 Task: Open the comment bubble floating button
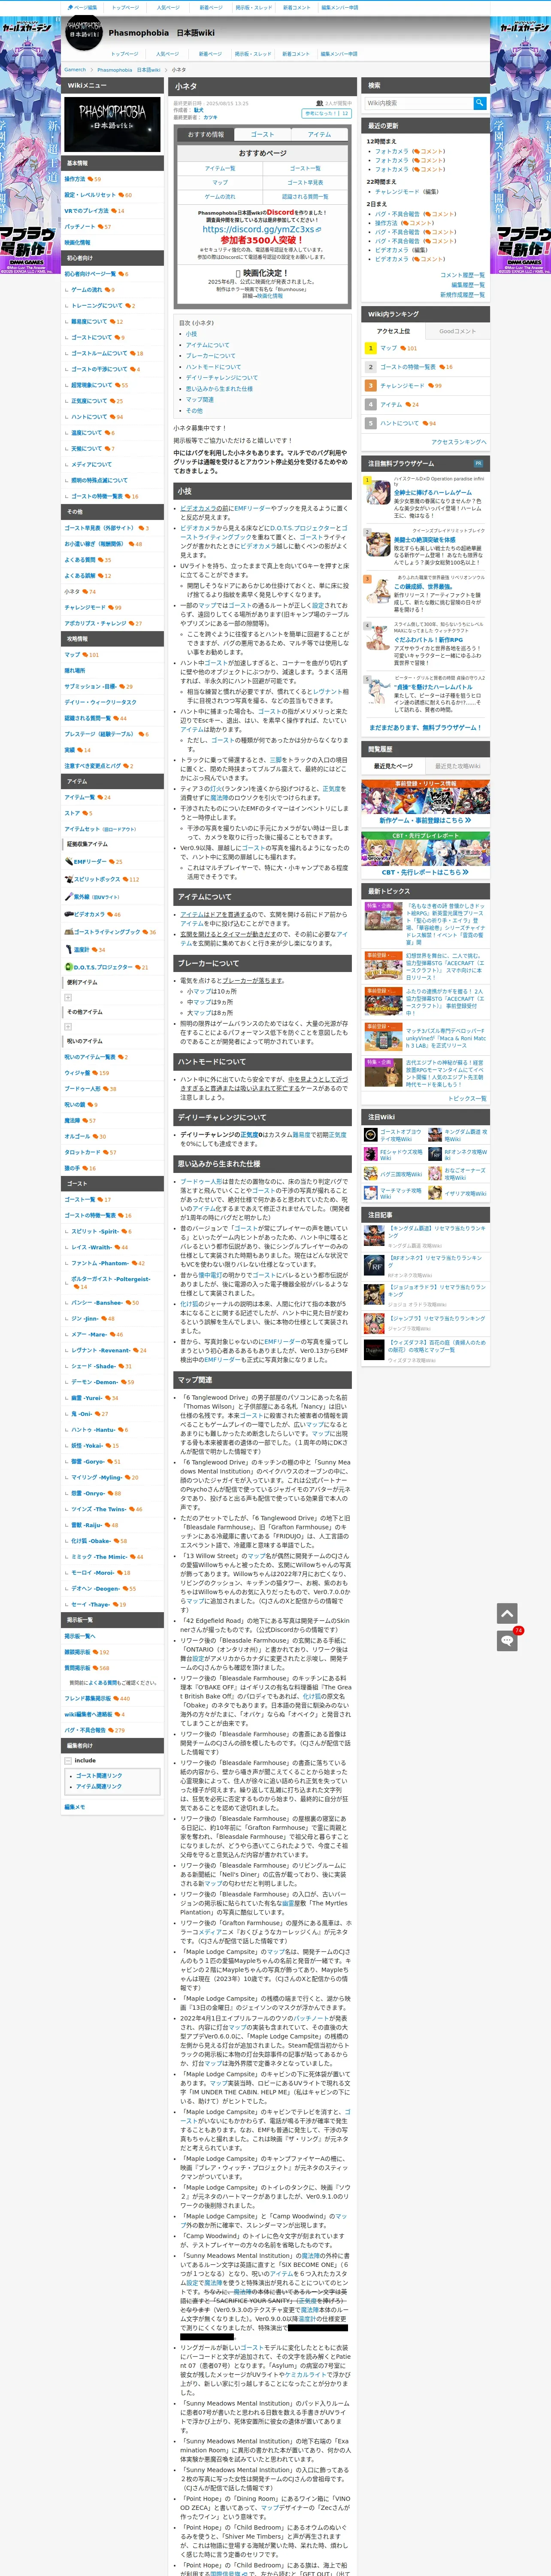point(507,1640)
